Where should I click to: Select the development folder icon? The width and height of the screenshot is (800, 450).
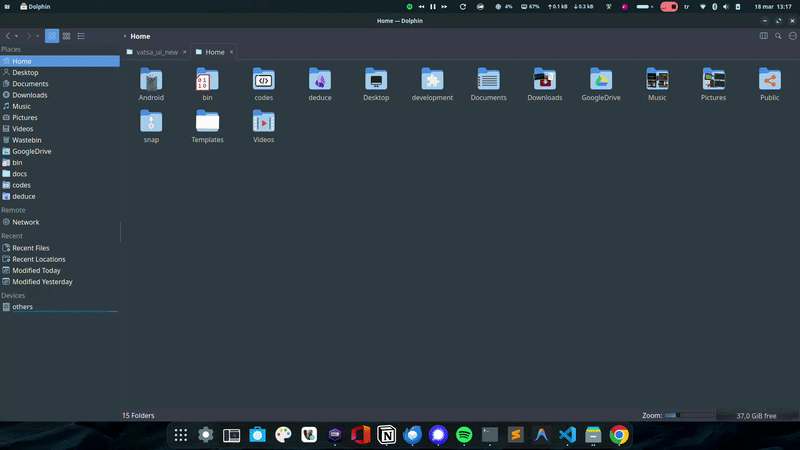(x=432, y=81)
